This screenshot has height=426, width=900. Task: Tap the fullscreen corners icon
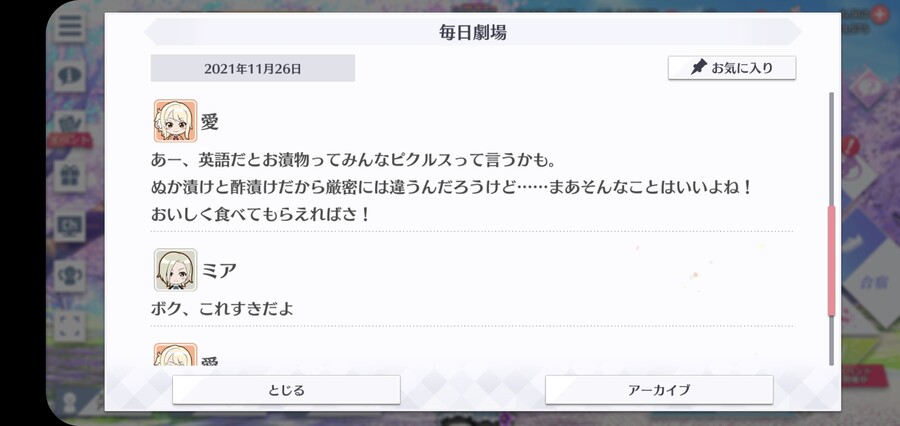click(70, 325)
